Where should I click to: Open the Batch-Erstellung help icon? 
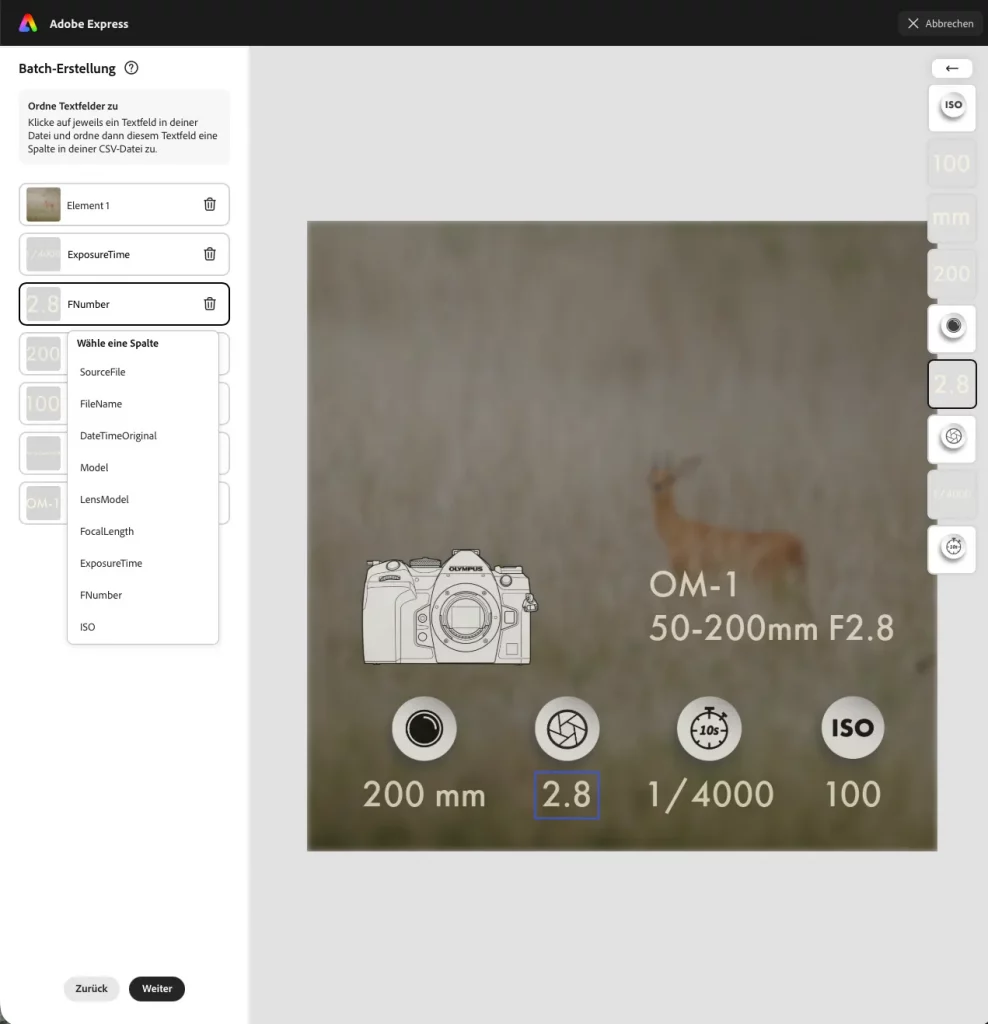(131, 68)
